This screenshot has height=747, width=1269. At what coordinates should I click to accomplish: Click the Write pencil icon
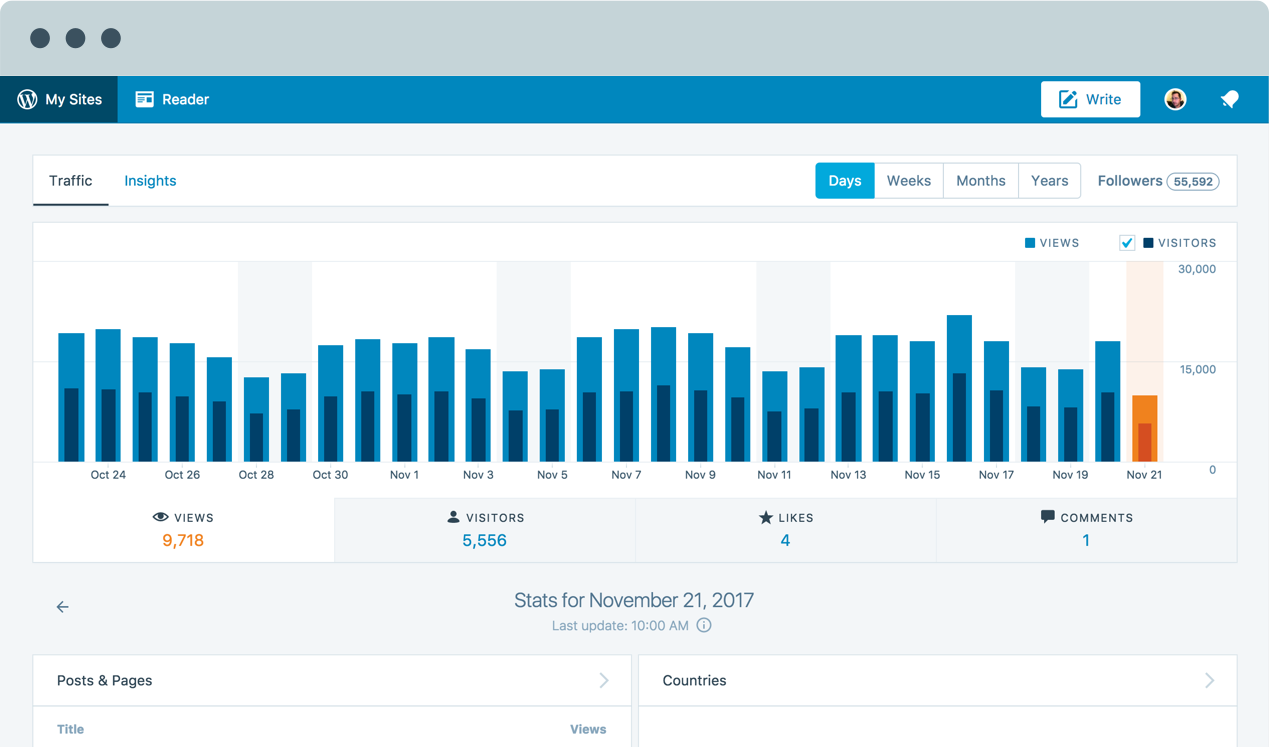click(1068, 99)
